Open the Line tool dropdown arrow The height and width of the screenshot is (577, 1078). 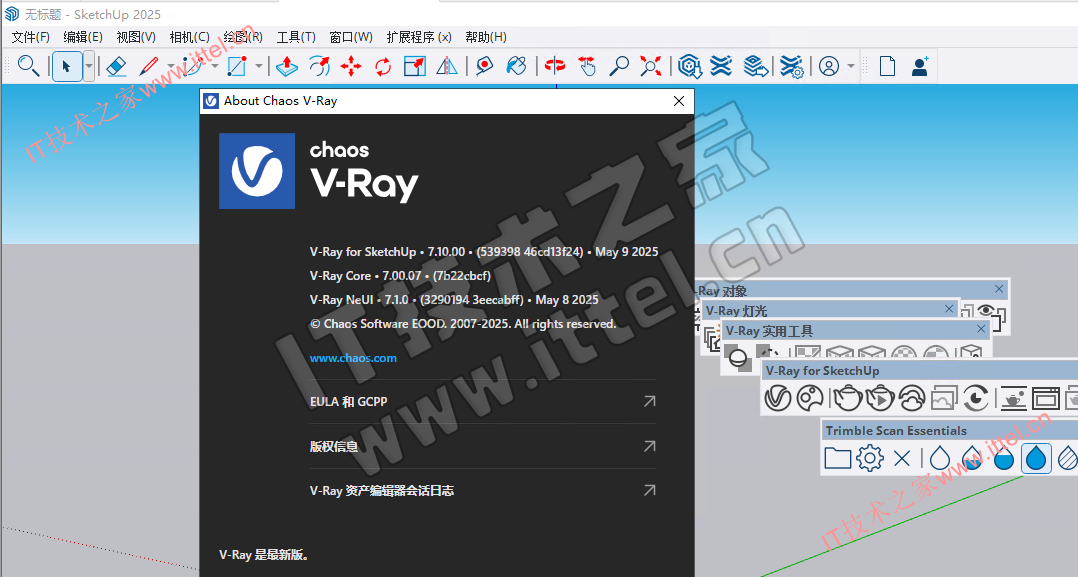pos(170,67)
